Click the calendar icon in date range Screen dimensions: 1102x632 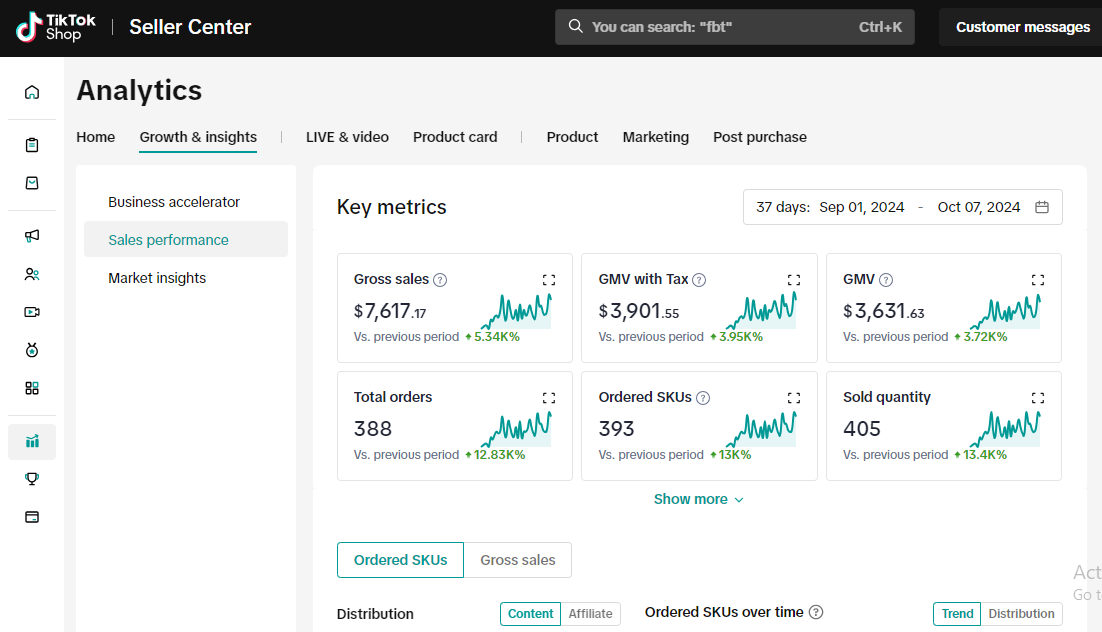[x=1042, y=207]
